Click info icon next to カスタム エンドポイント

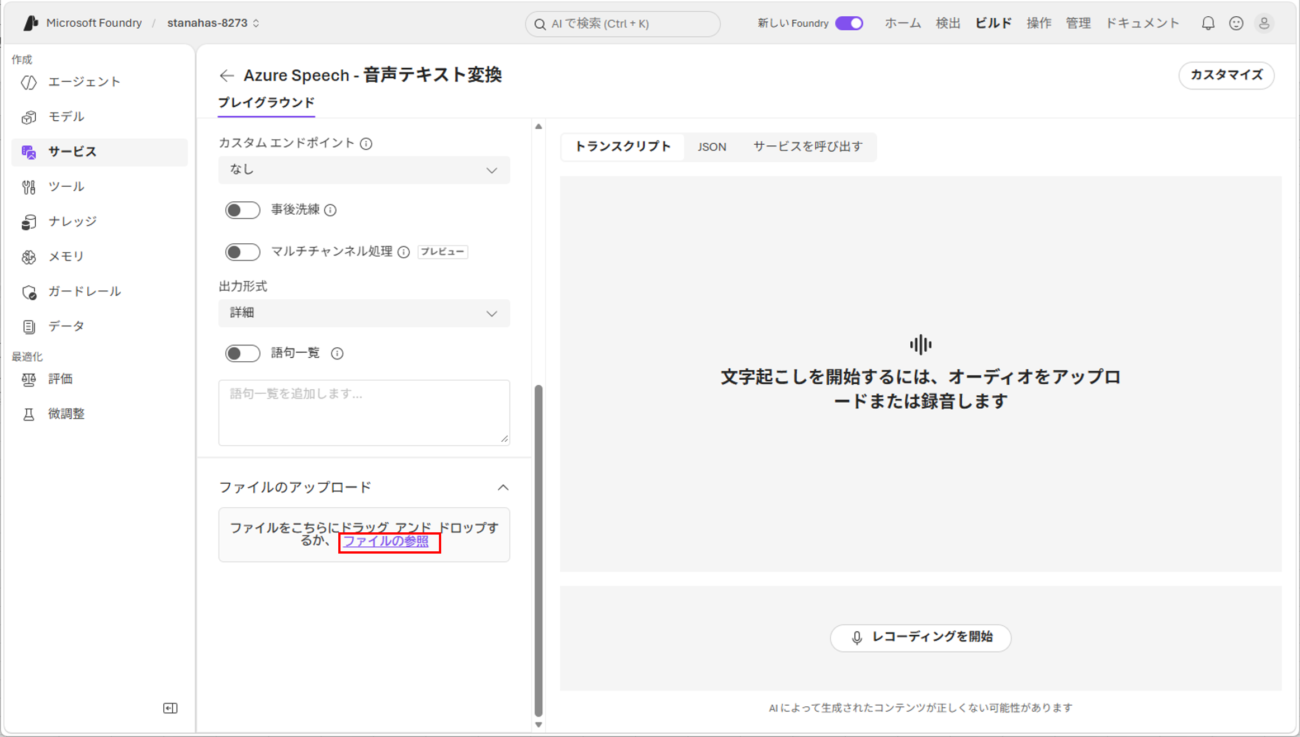coord(366,144)
